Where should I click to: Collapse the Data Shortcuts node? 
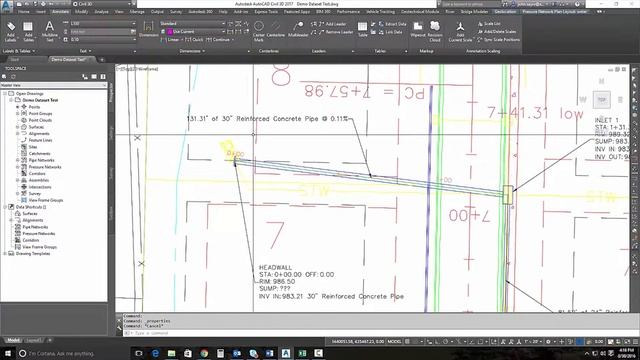pos(5,207)
